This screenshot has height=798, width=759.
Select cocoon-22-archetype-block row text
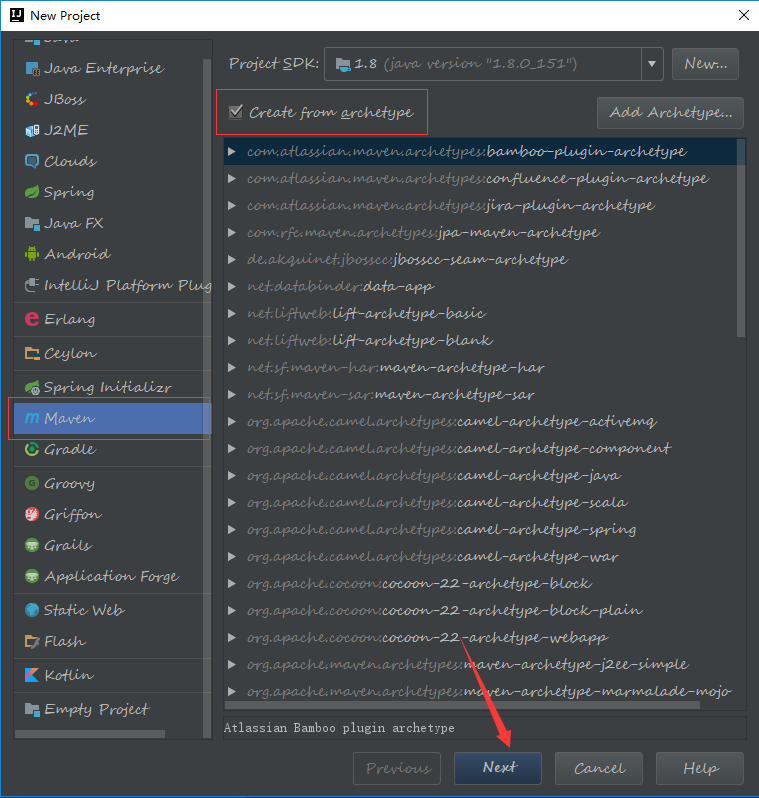click(419, 583)
